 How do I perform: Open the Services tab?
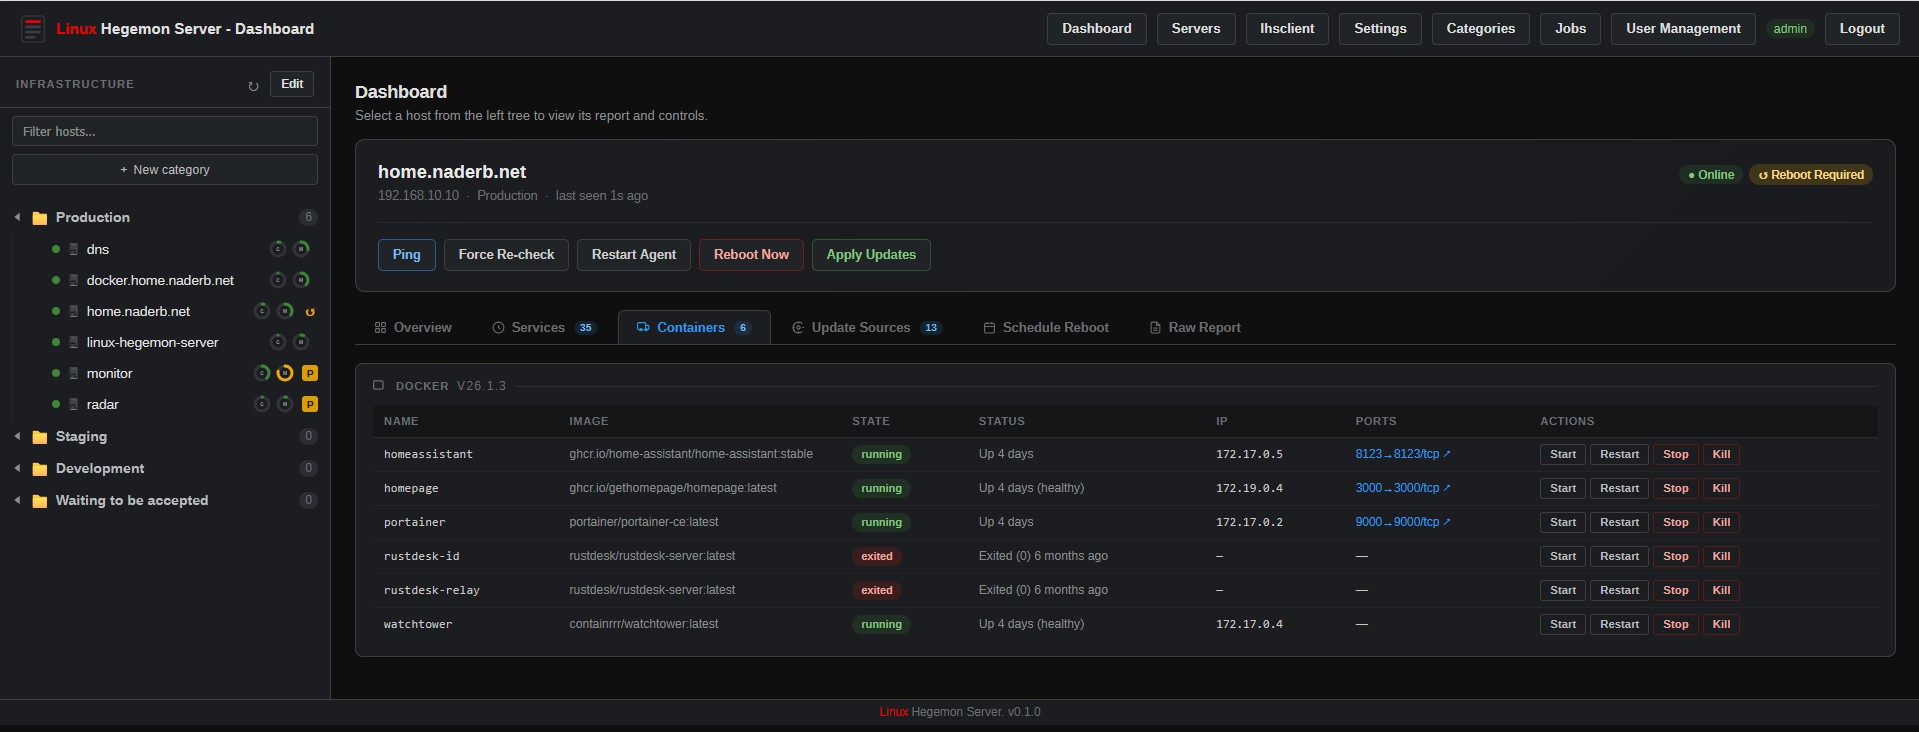(x=544, y=327)
